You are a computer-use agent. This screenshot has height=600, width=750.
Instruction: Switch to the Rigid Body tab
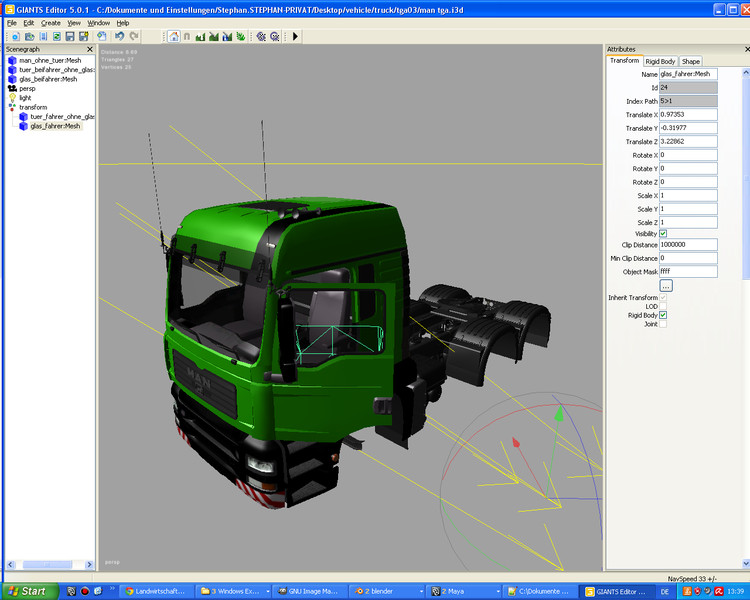coord(660,61)
